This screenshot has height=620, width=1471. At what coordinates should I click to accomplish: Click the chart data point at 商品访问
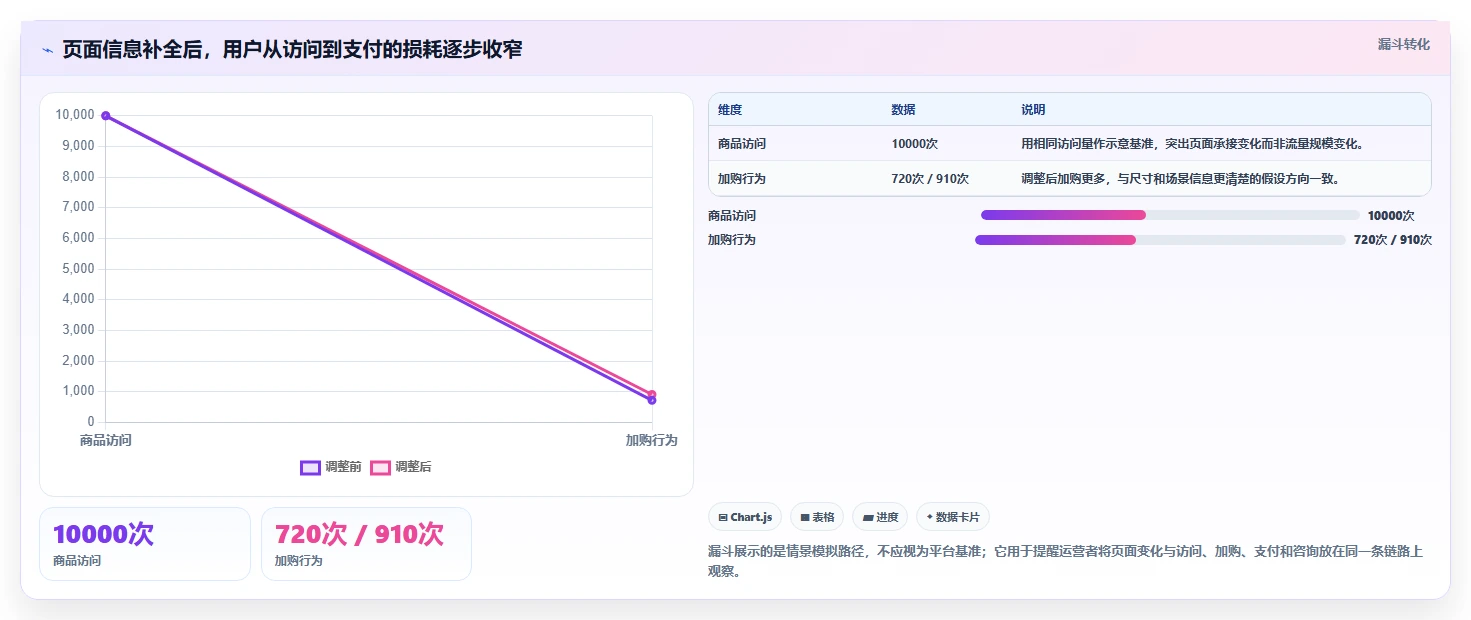[106, 116]
